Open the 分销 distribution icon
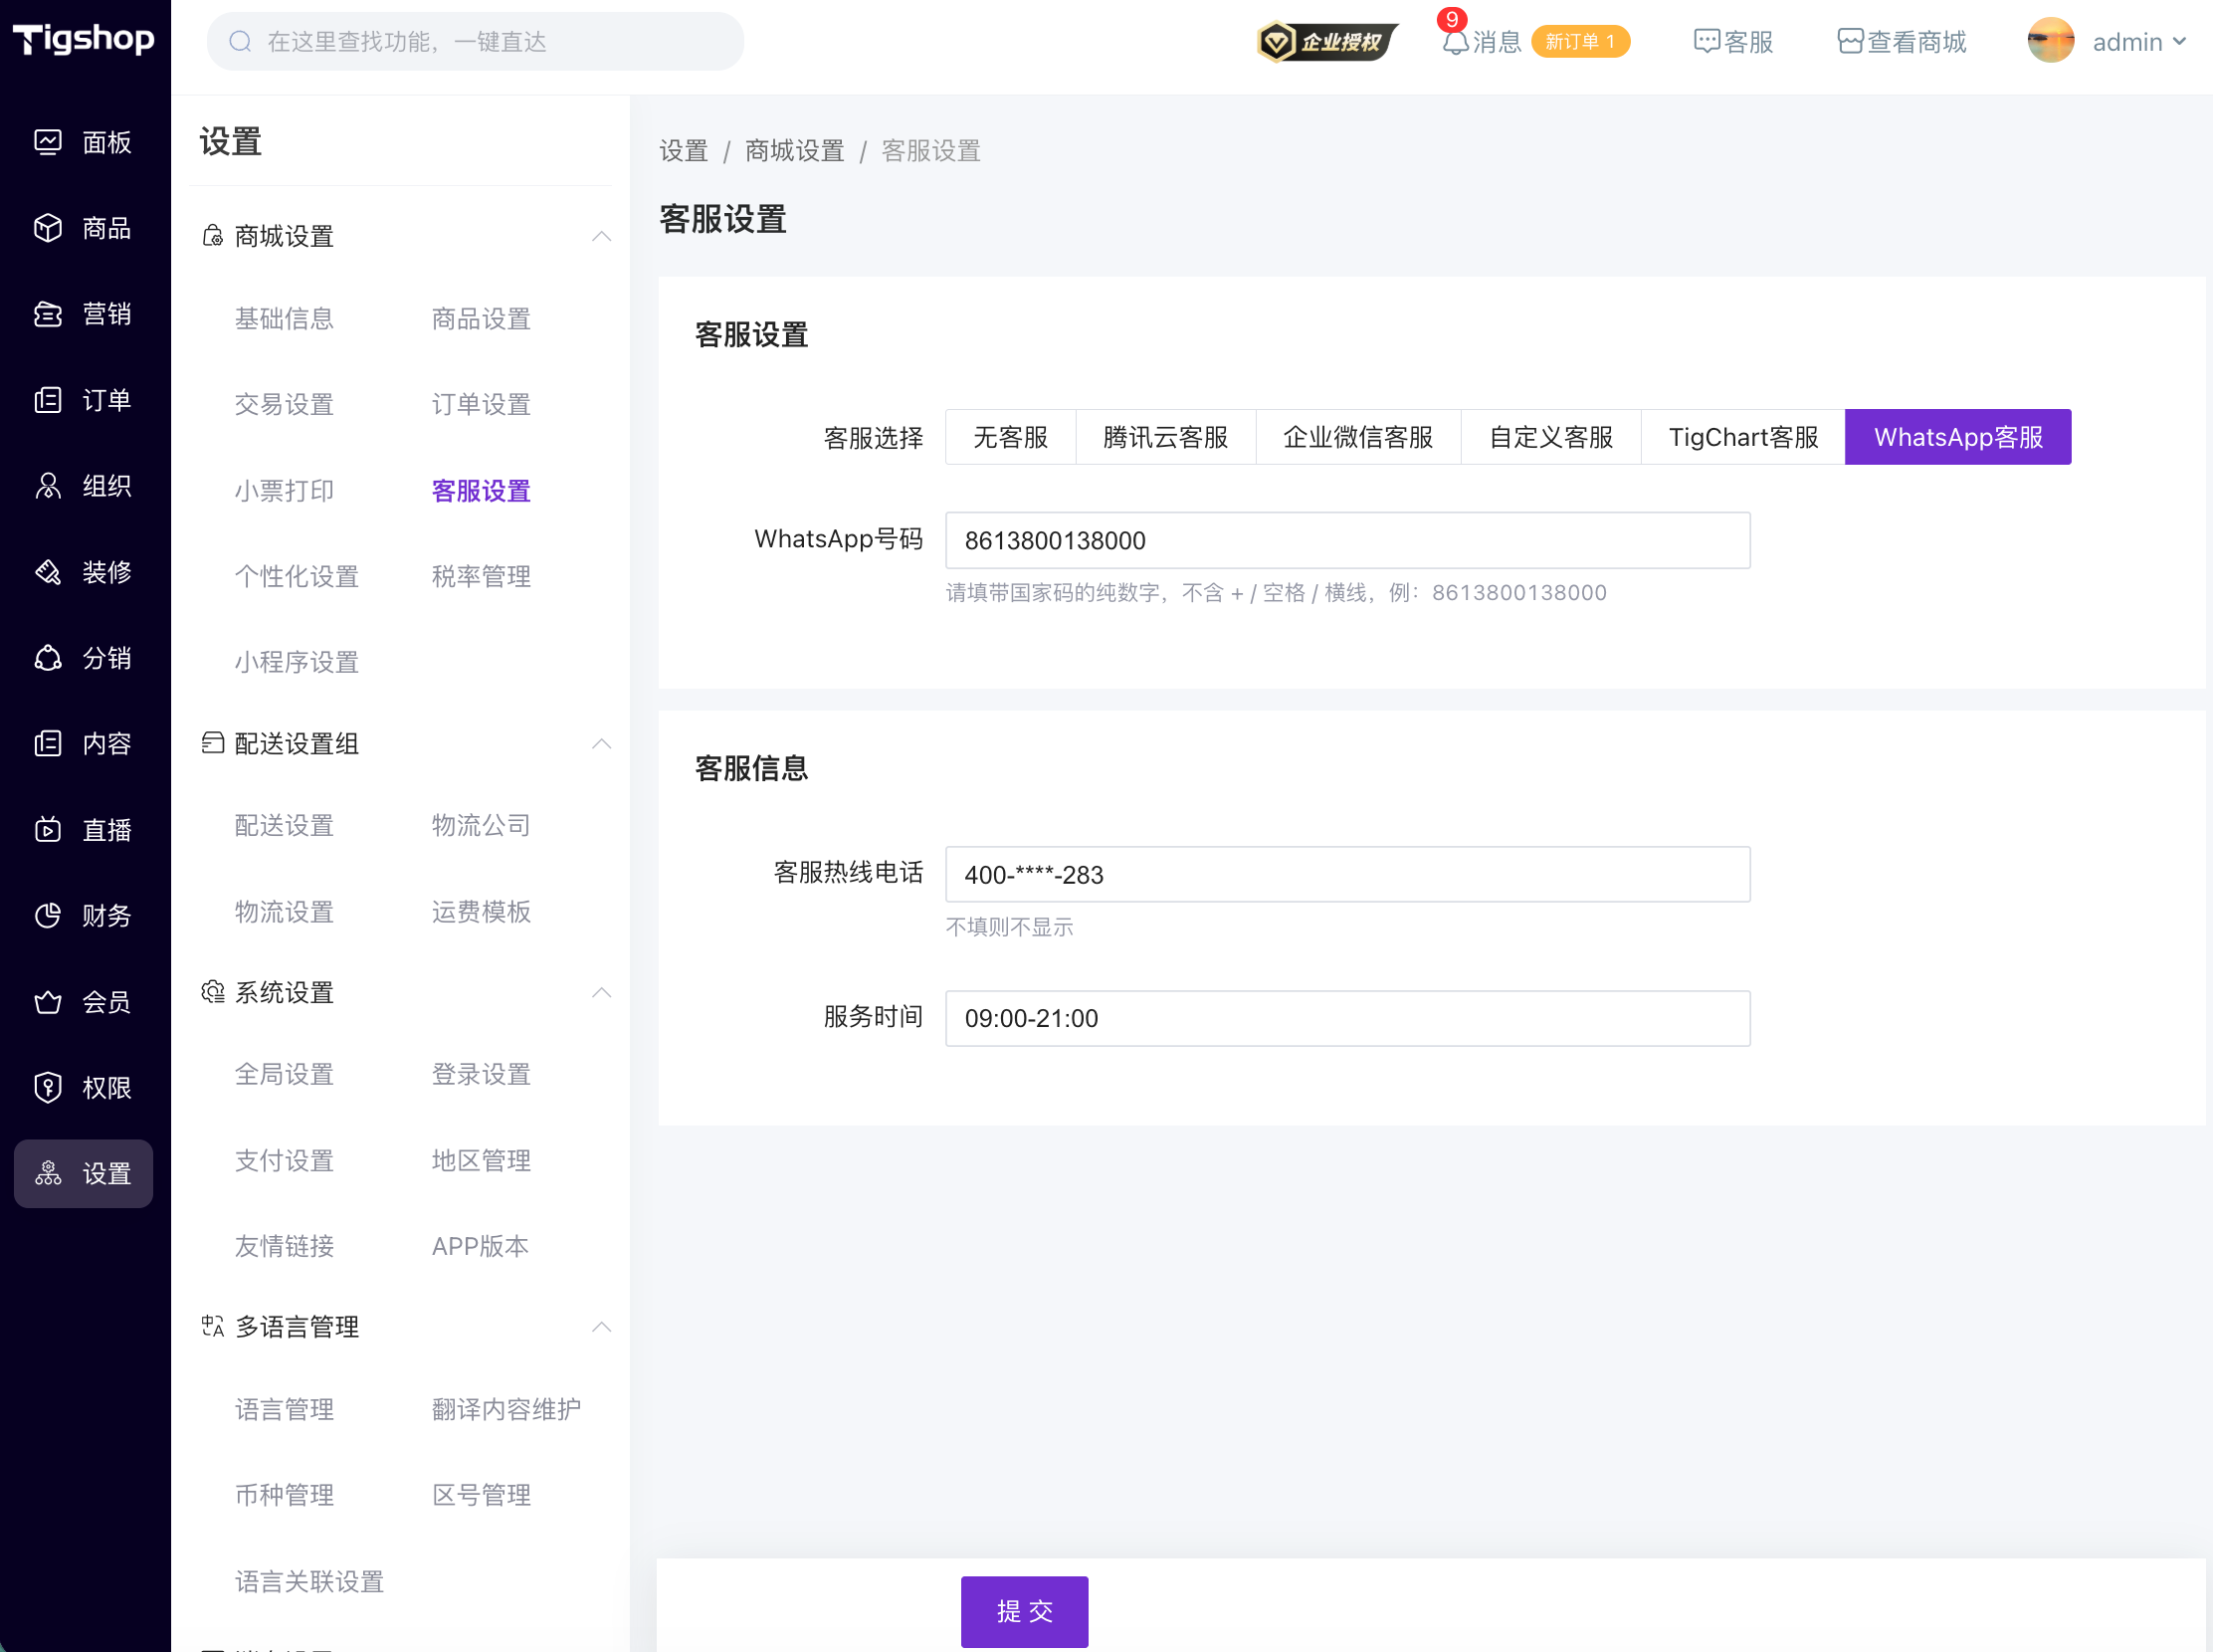The image size is (2213, 1652). click(48, 659)
